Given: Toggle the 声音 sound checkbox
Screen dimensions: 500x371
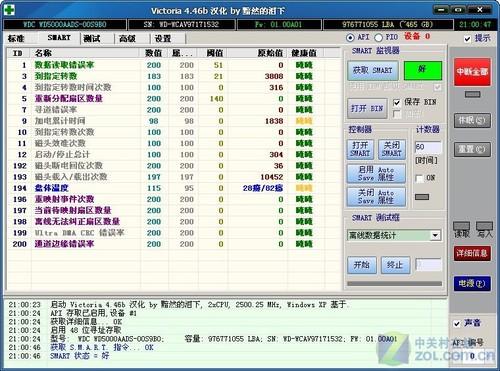Looking at the screenshot, I should (x=457, y=324).
